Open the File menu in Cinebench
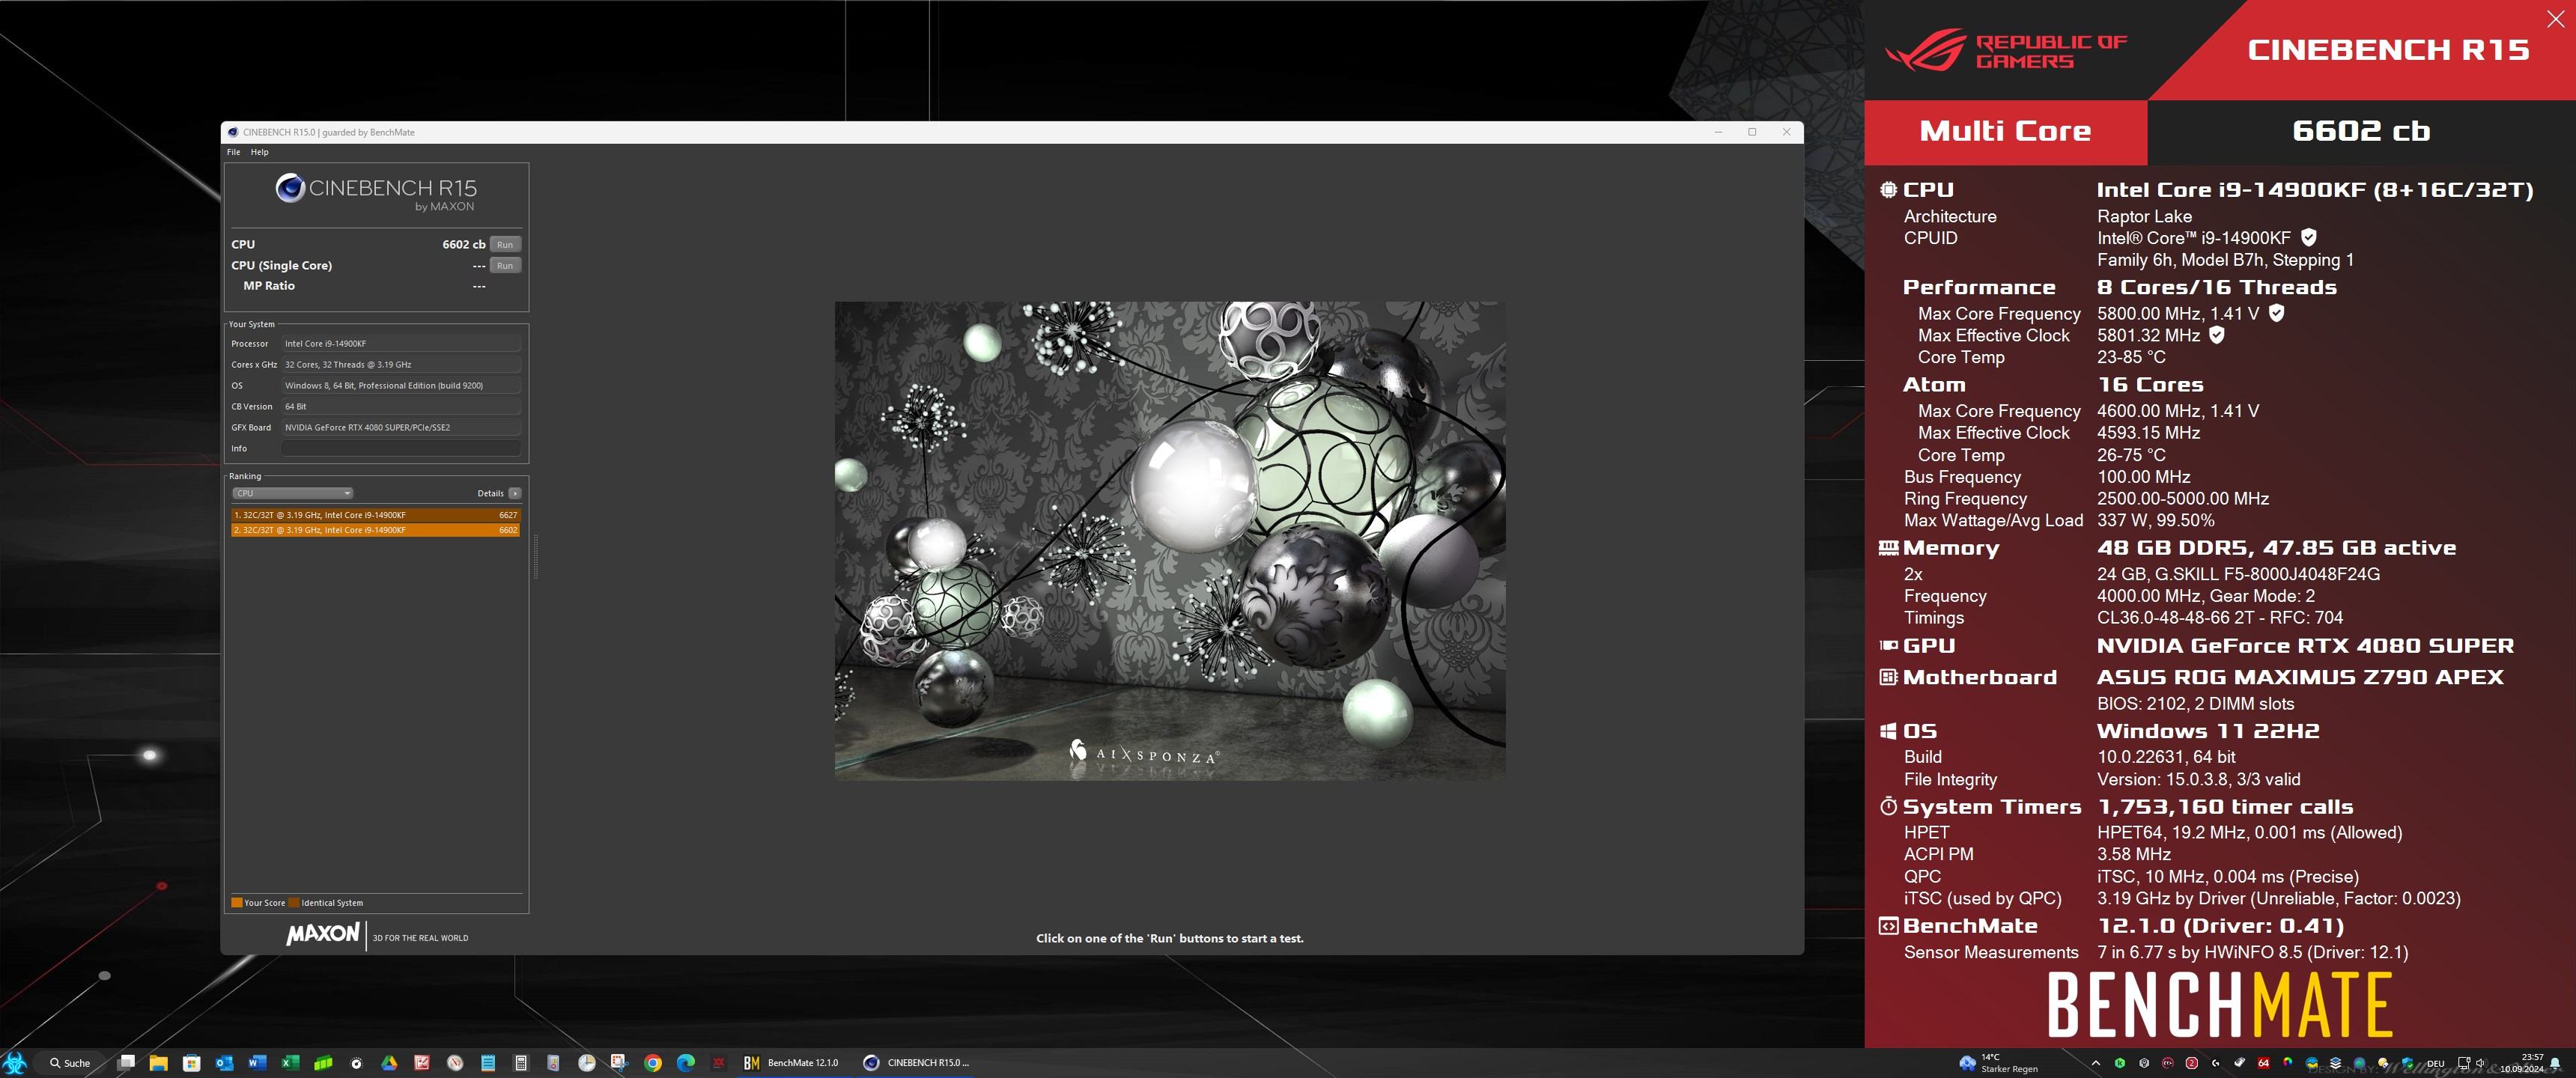 (x=233, y=152)
